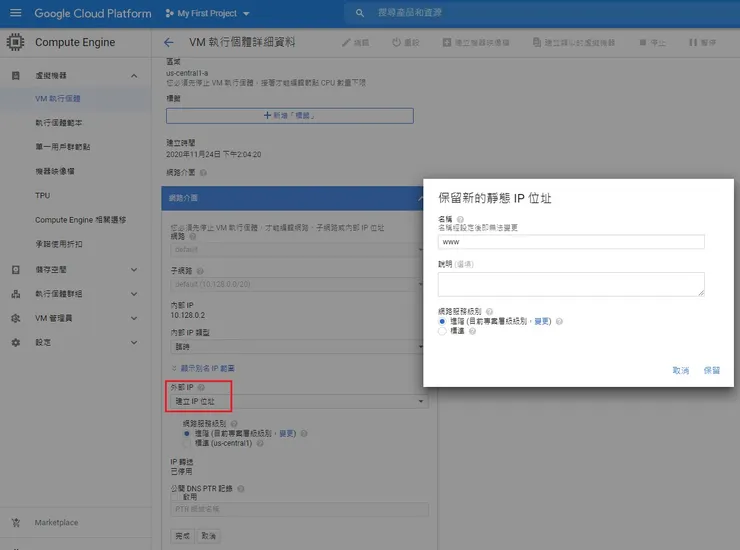740x550 pixels.
Task: Select 標準 (Standard) radio in the dialog
Action: (x=442, y=331)
